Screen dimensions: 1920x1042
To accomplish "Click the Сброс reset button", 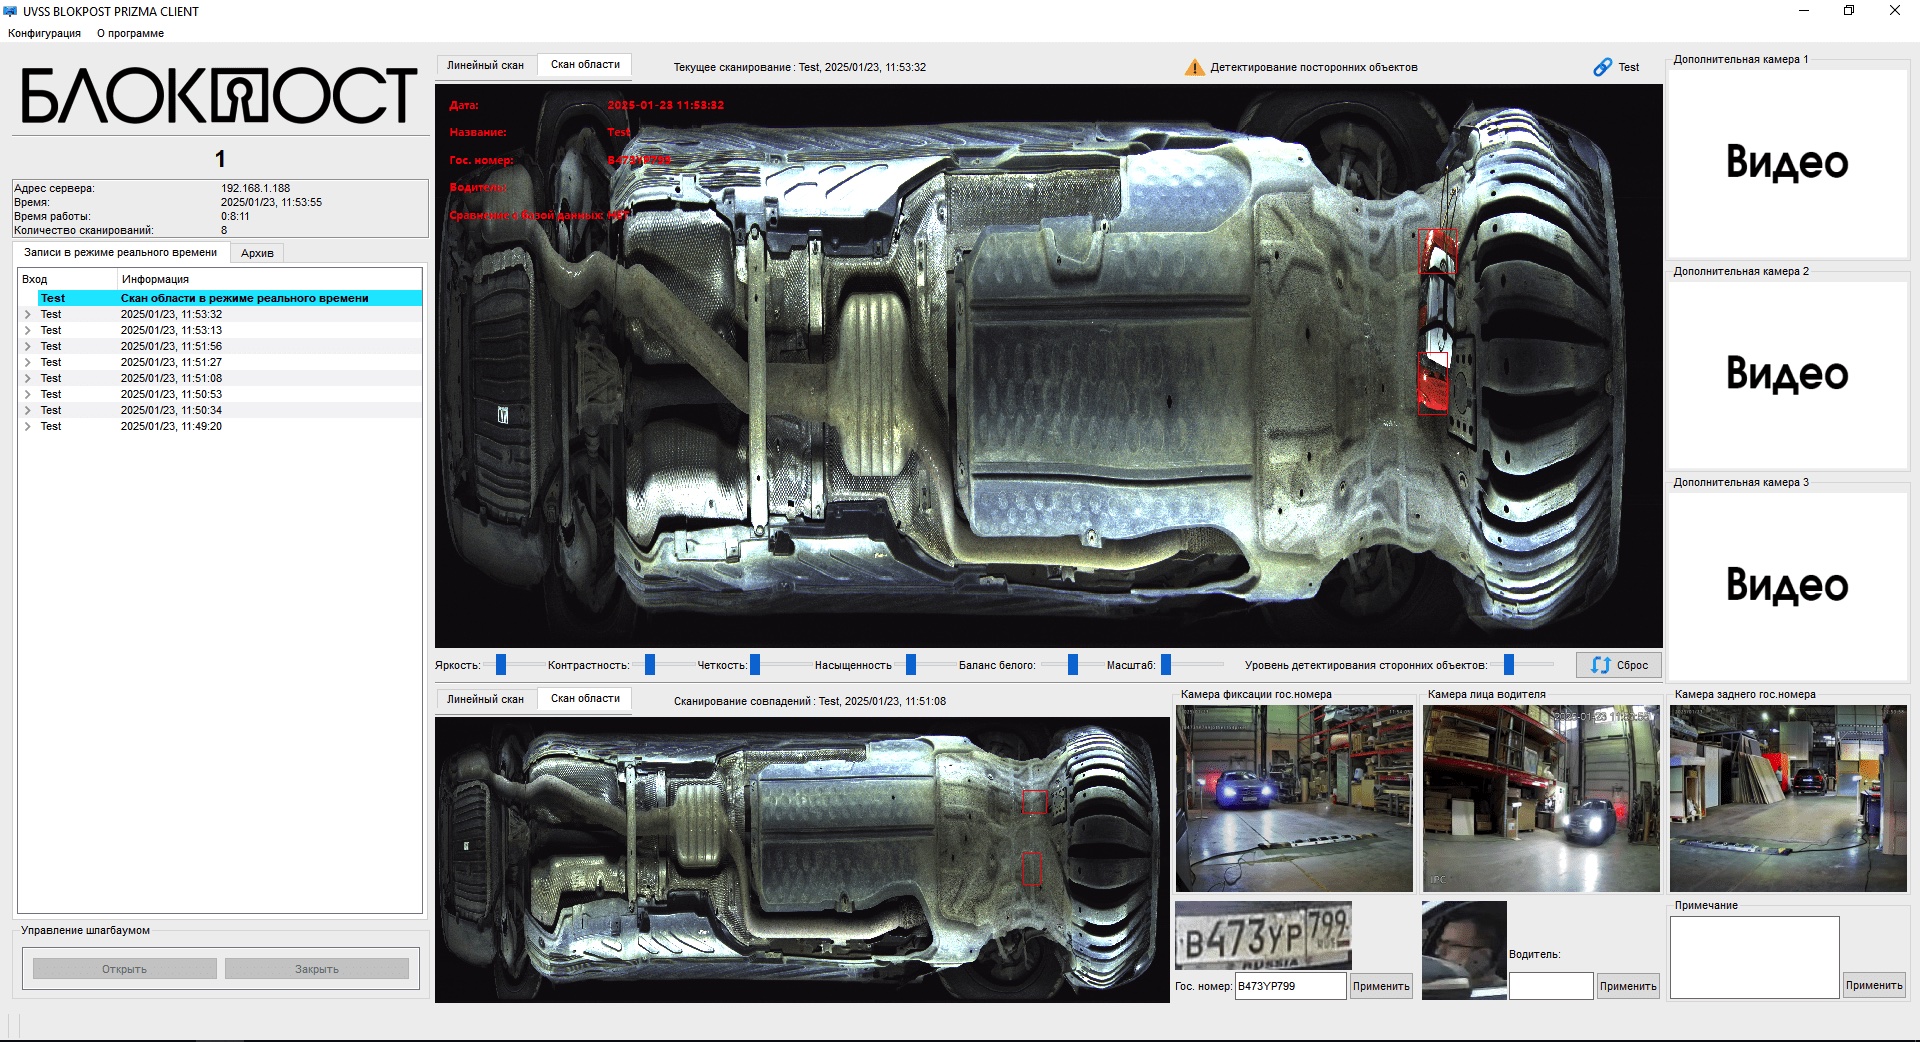I will (1619, 665).
